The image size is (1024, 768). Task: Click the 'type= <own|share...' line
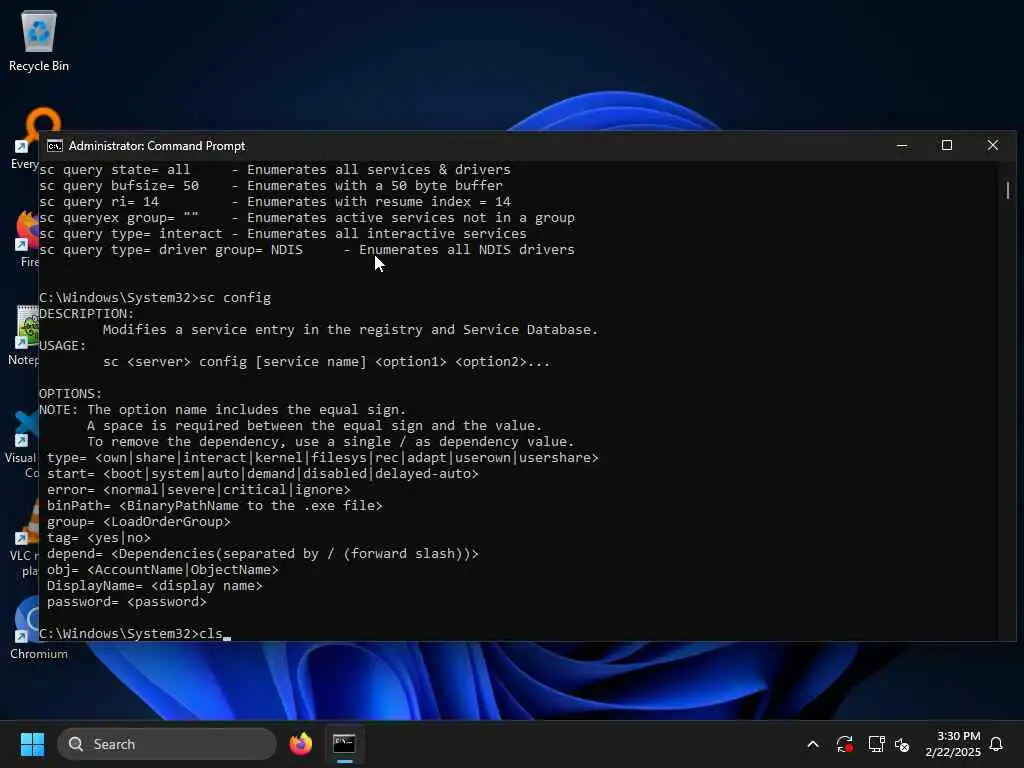tap(323, 458)
